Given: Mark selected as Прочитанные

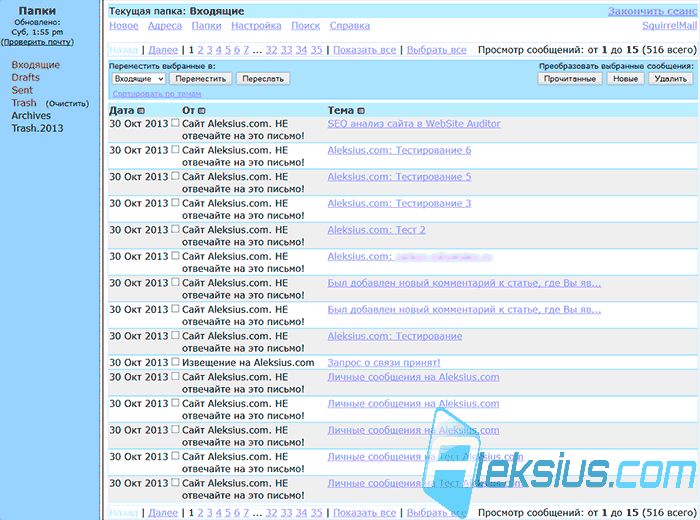Looking at the screenshot, I should pyautogui.click(x=570, y=79).
